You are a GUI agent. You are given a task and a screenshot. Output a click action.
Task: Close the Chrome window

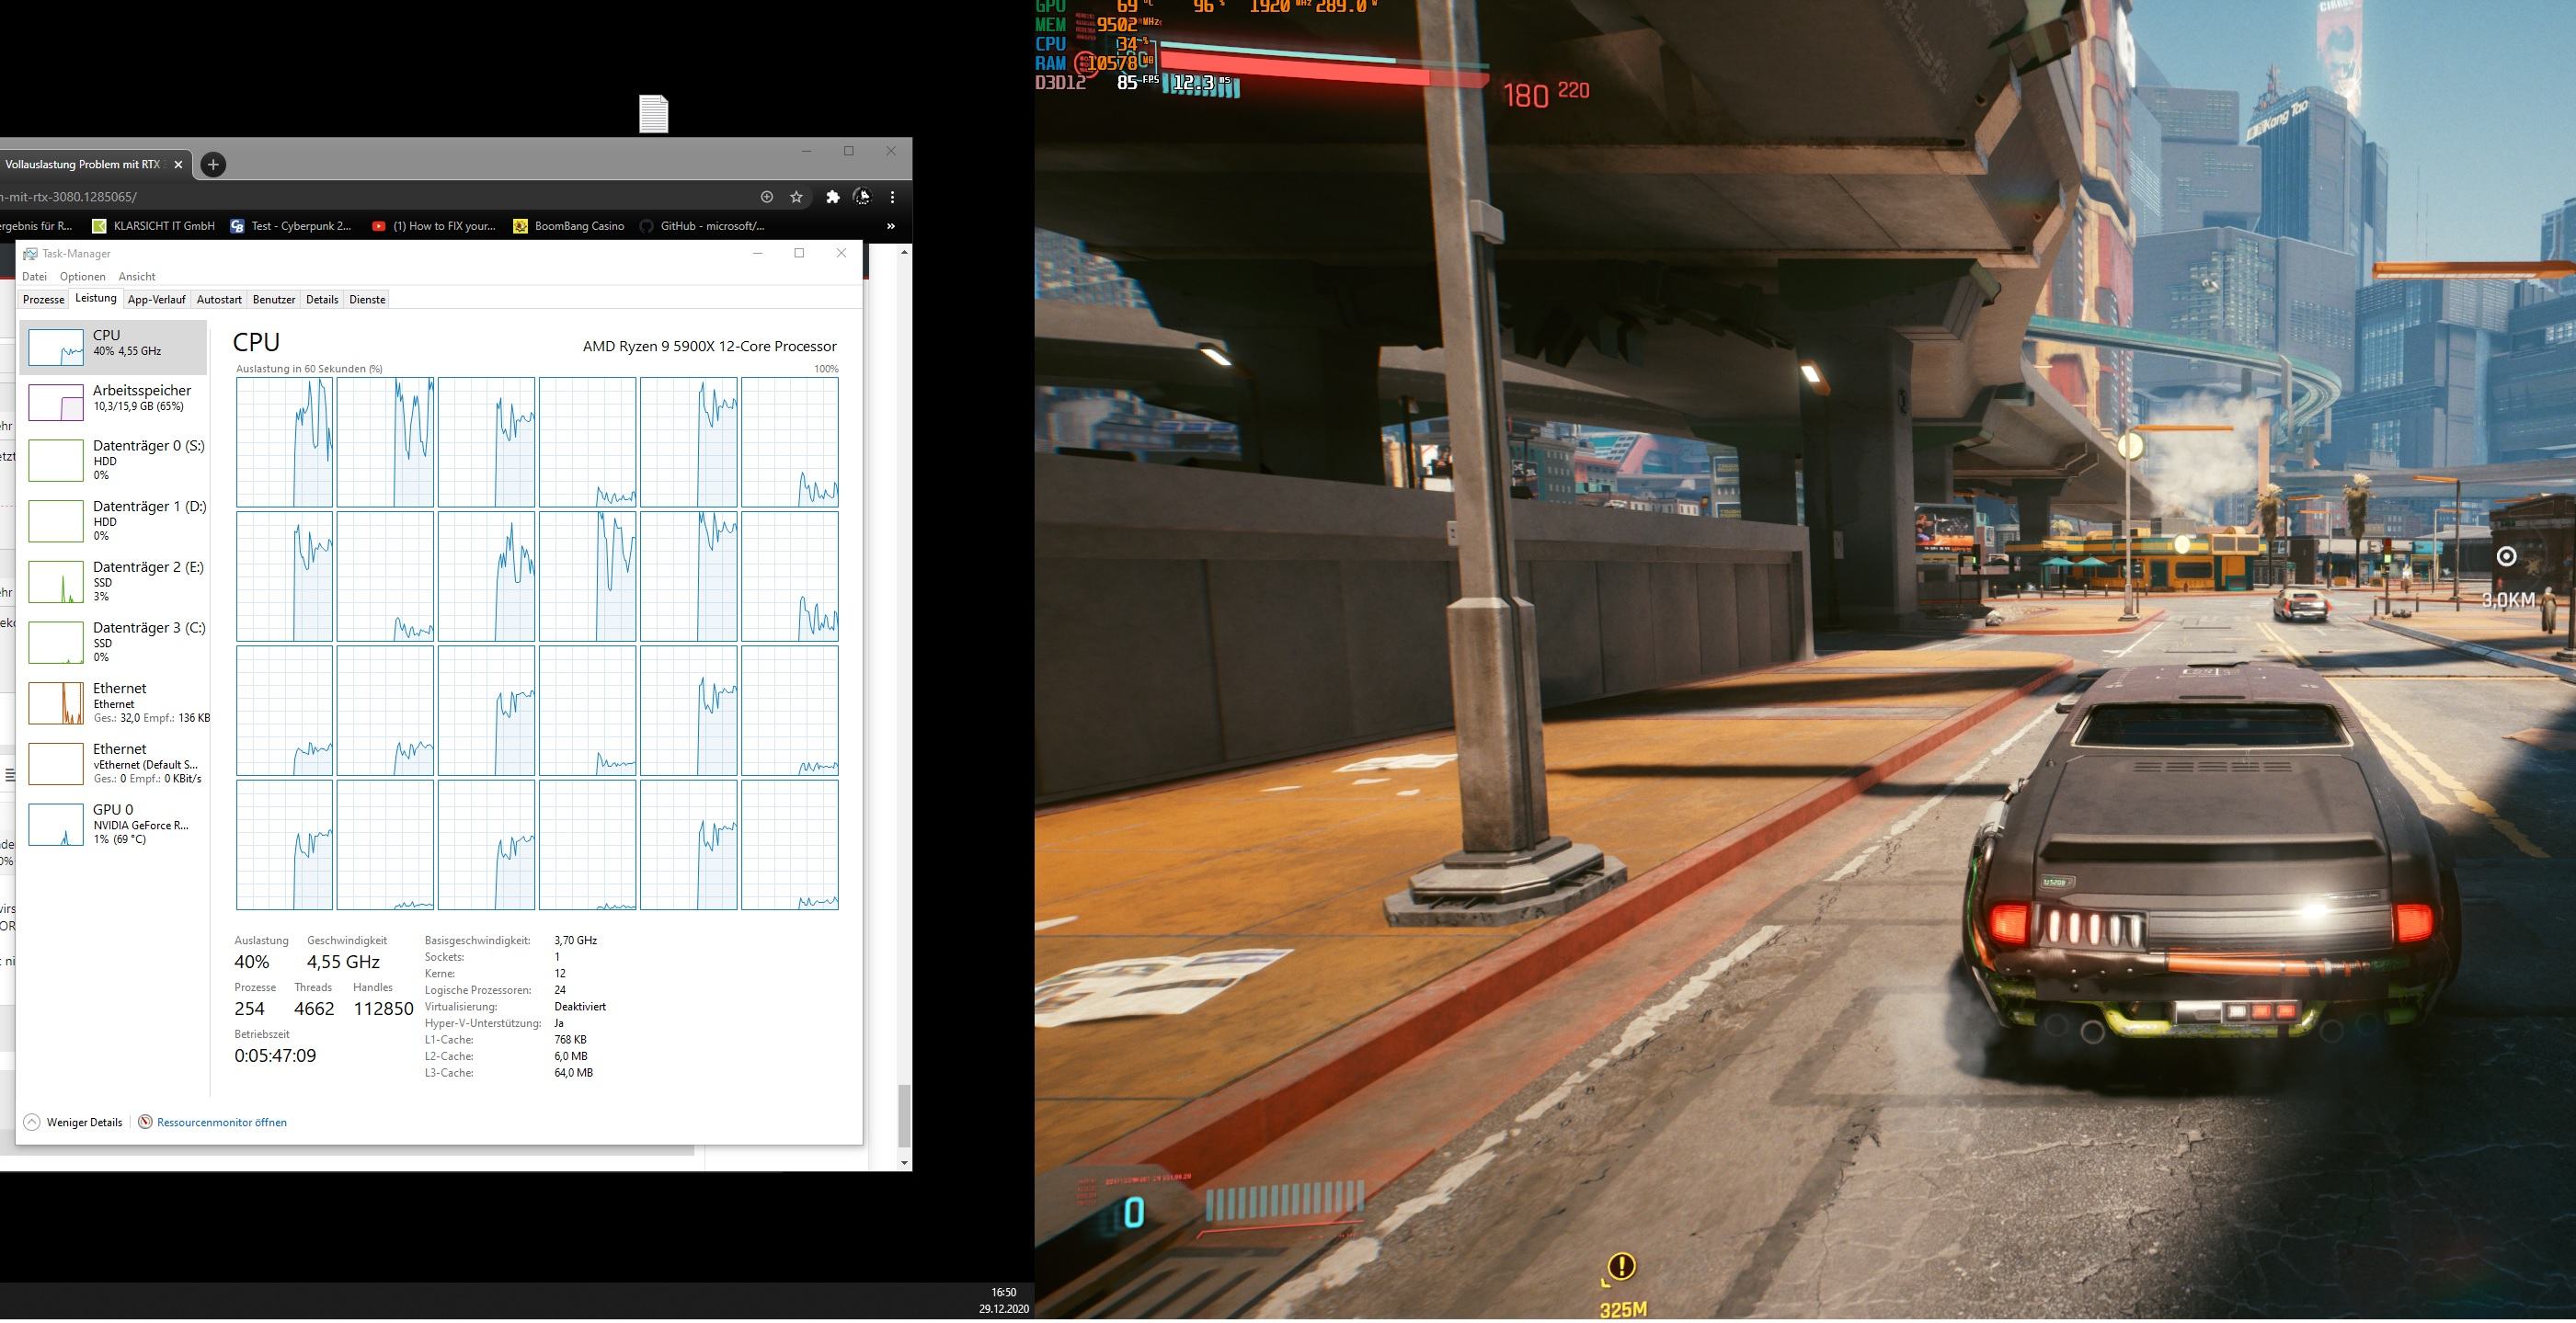891,151
